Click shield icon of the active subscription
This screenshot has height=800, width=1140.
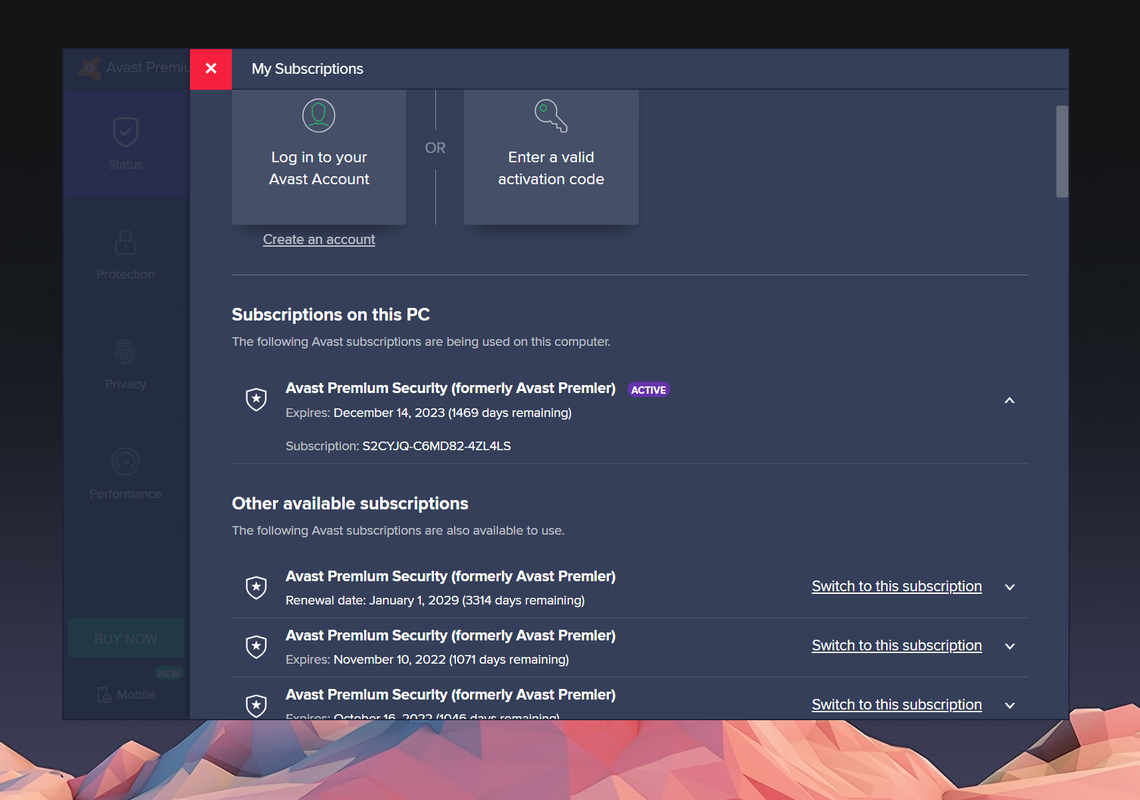tap(256, 399)
